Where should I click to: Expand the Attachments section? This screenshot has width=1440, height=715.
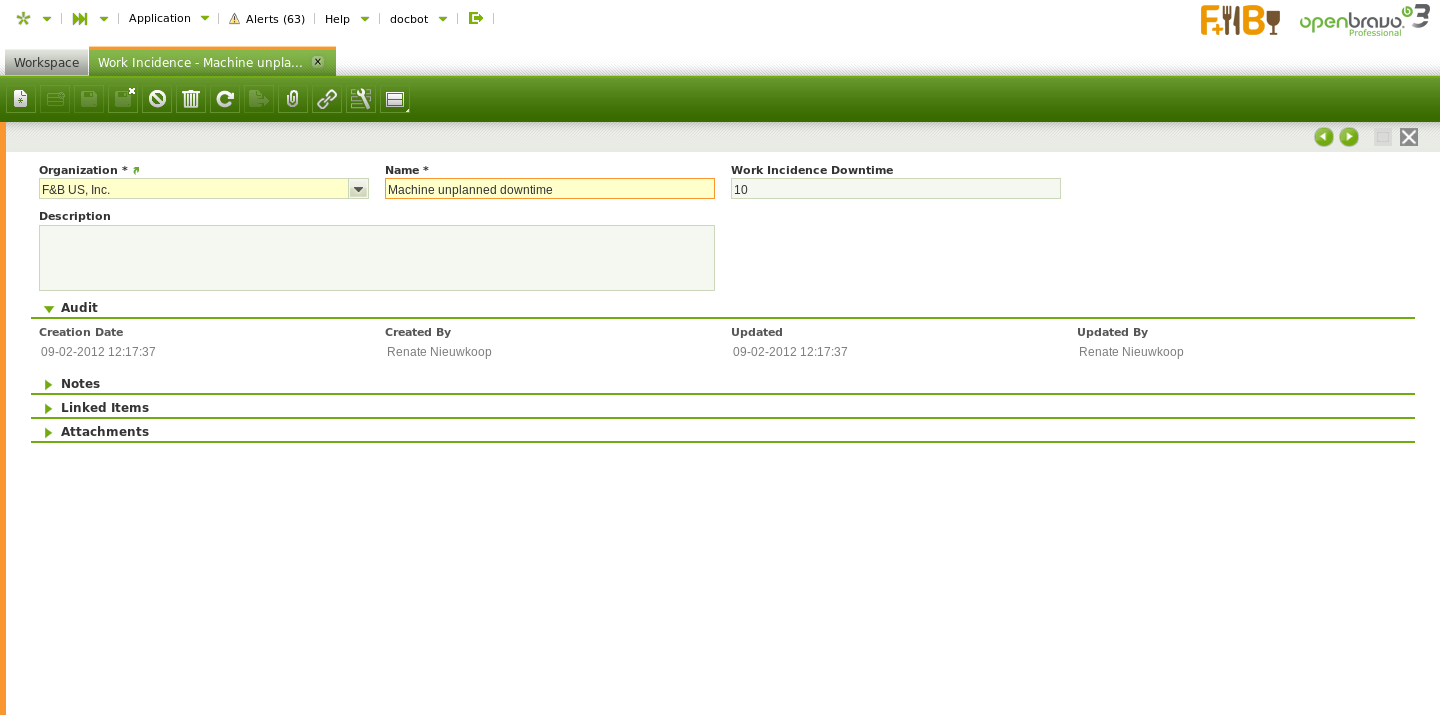49,432
